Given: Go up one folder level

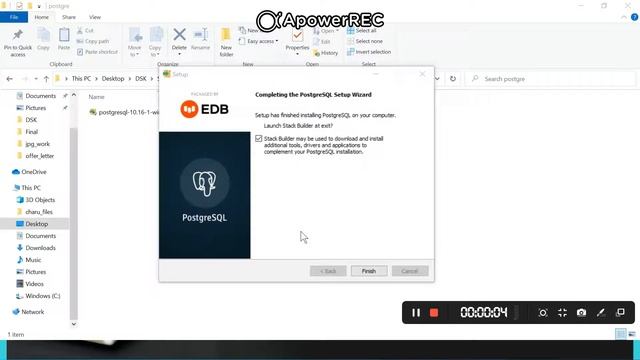Looking at the screenshot, I should pyautogui.click(x=46, y=79).
